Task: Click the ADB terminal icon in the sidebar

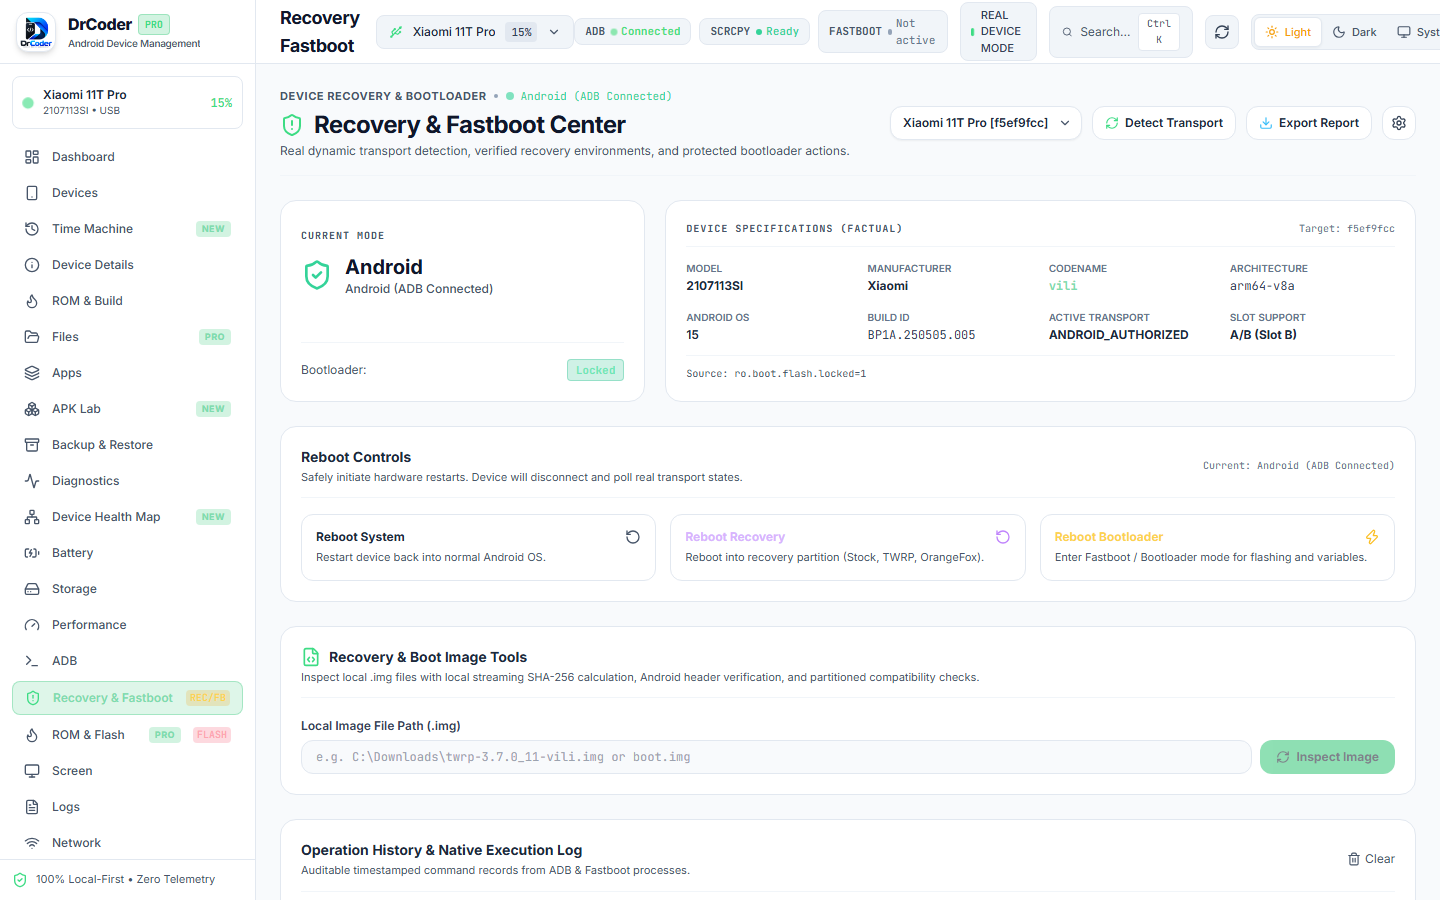Action: tap(32, 661)
